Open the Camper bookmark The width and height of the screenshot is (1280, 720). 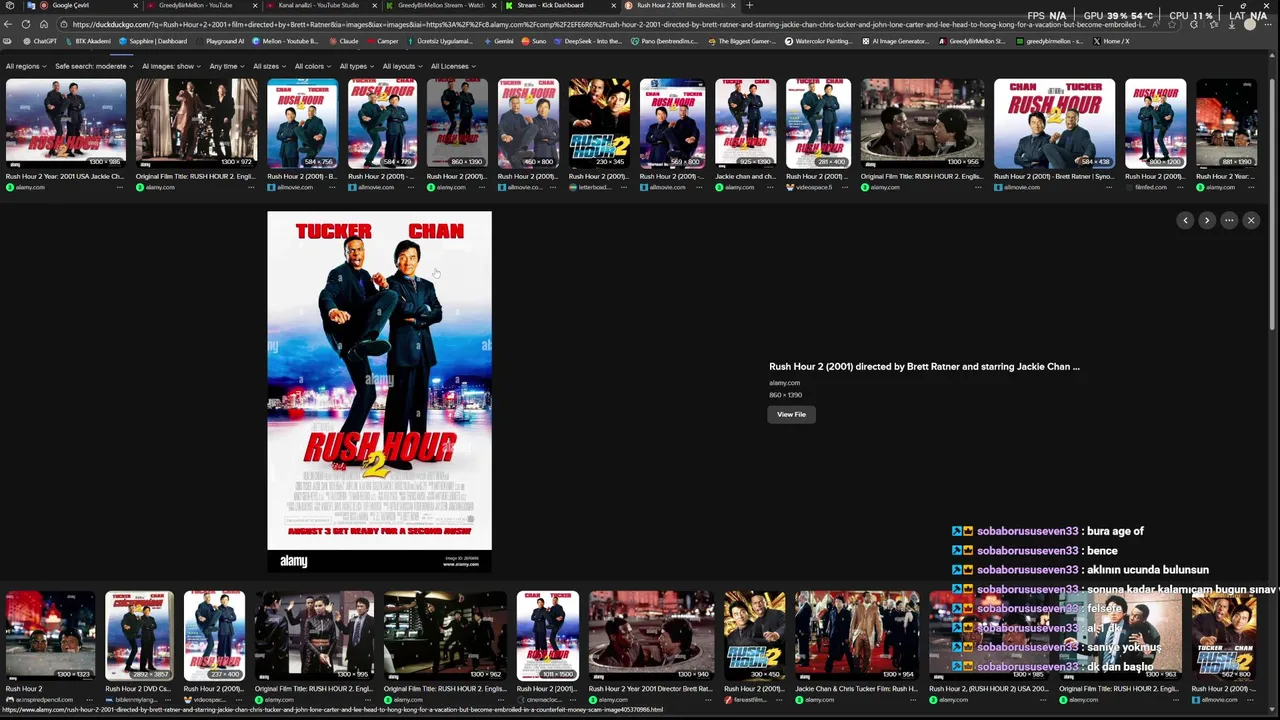(x=383, y=41)
